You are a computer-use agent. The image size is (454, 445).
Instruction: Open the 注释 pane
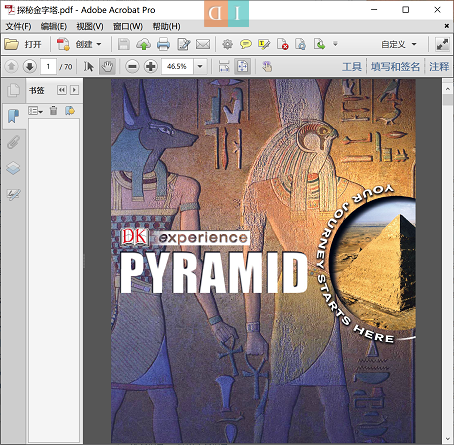[x=439, y=66]
